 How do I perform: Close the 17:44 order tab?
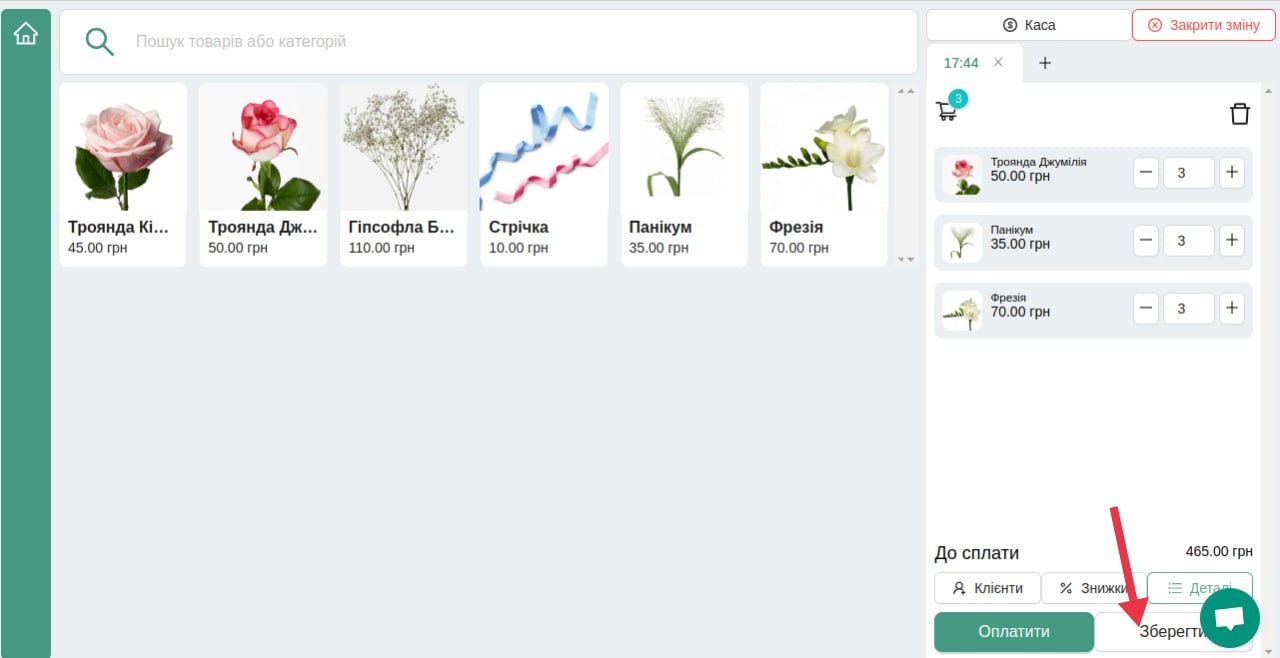[998, 62]
